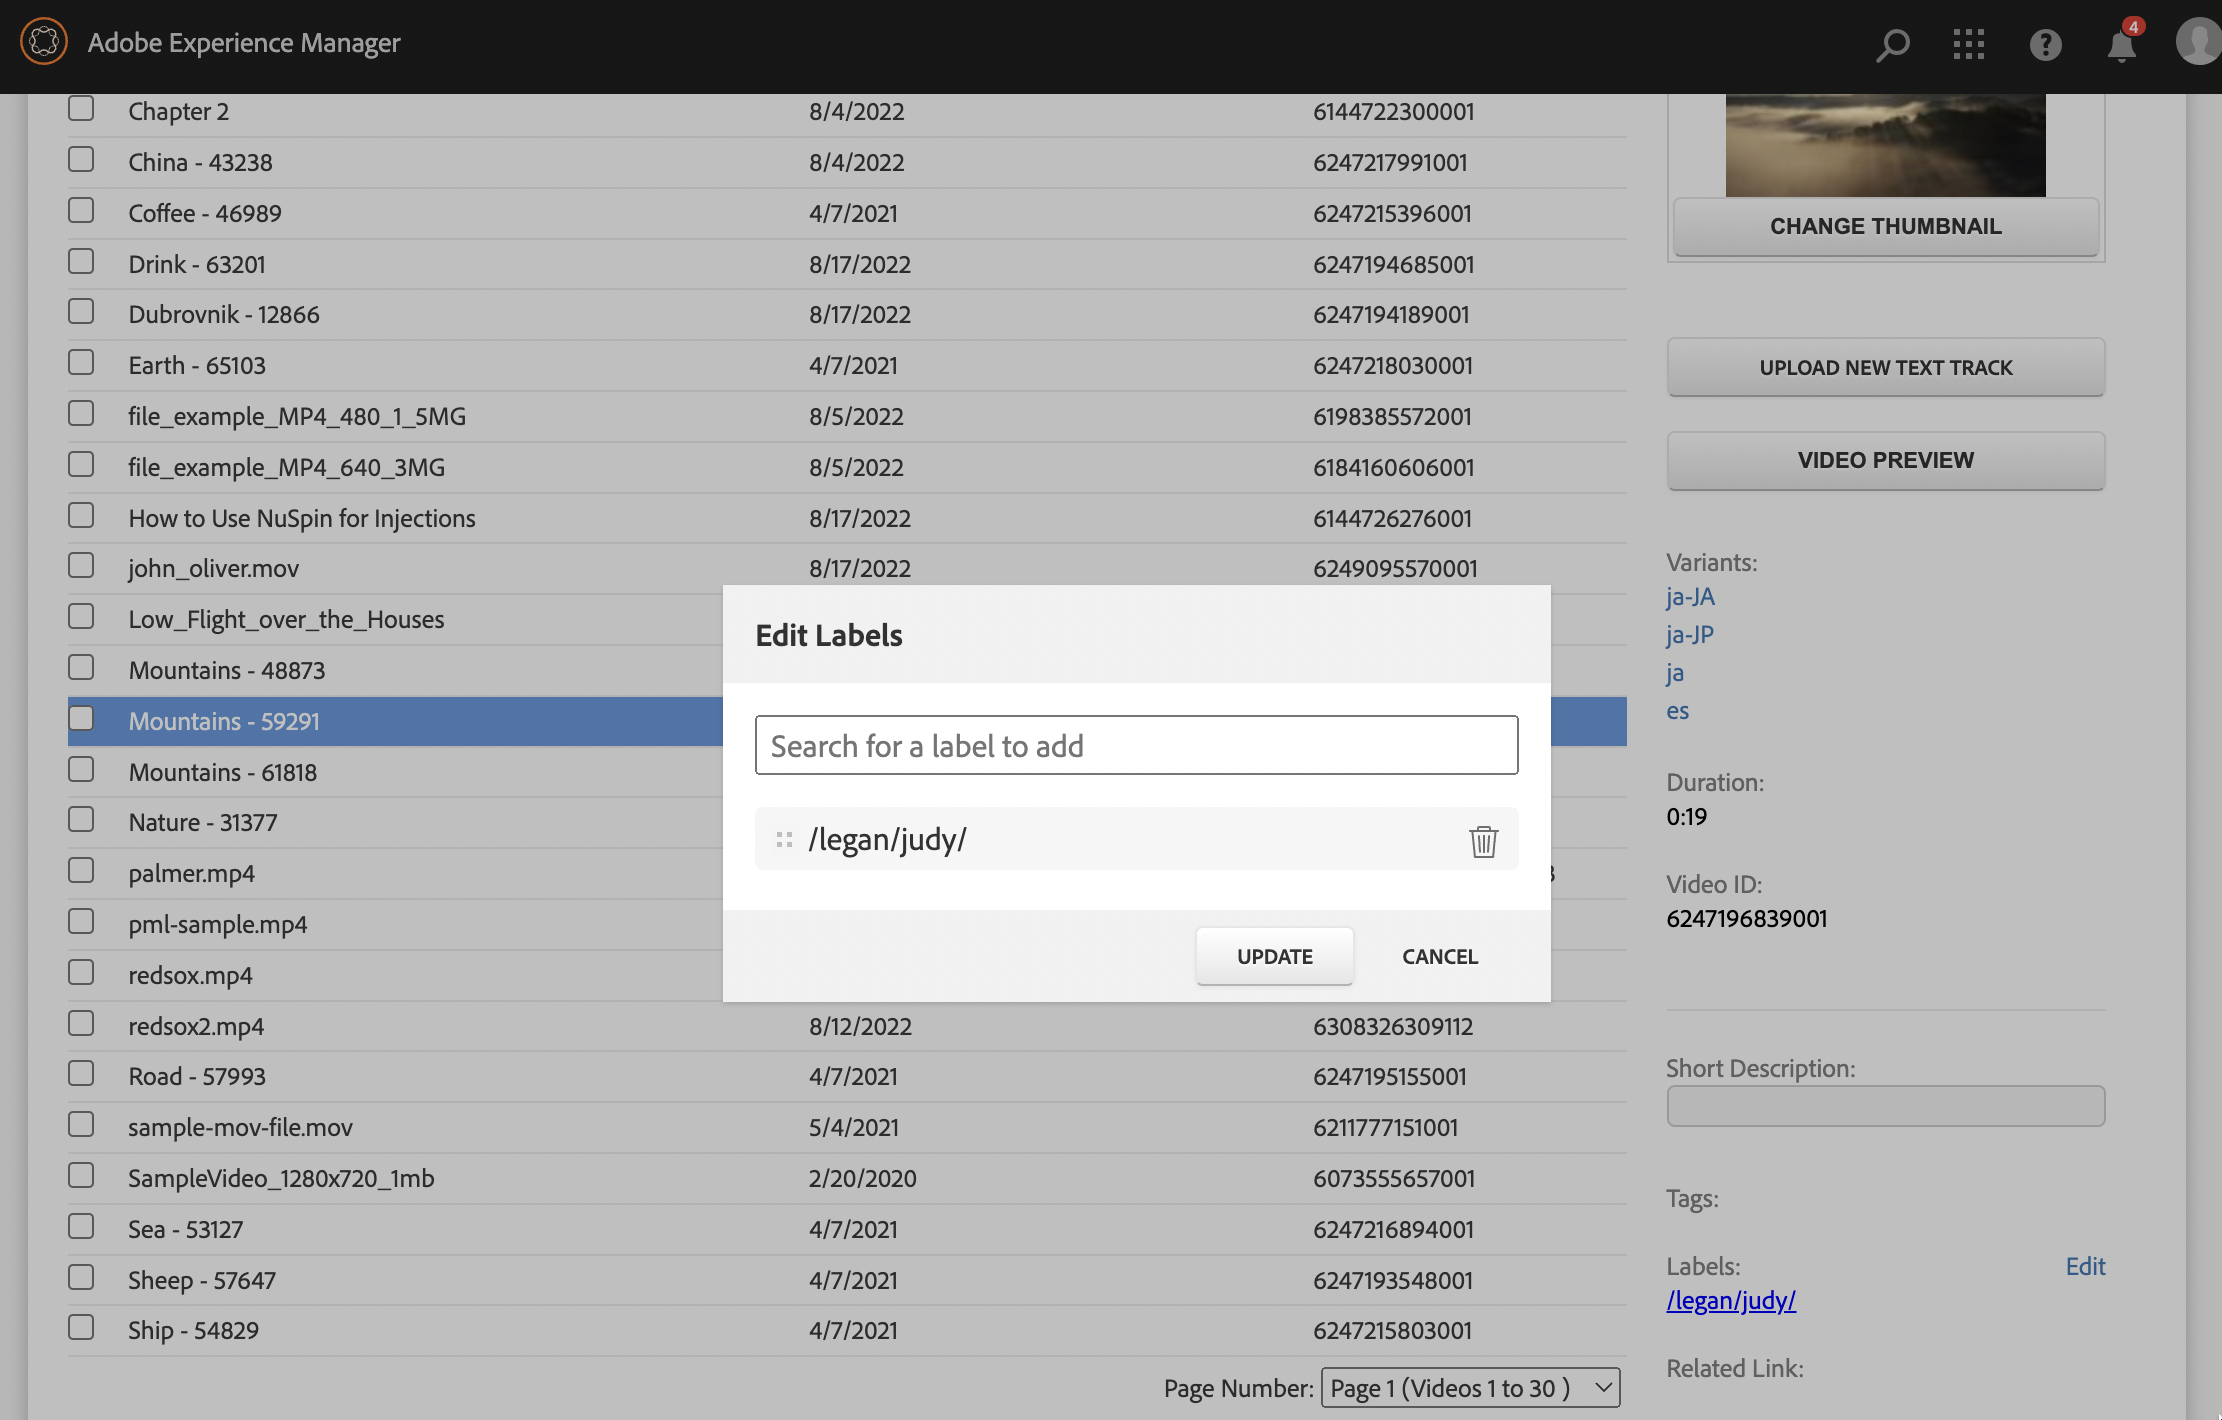
Task: Expand Variants ja-JP link
Action: point(1691,633)
